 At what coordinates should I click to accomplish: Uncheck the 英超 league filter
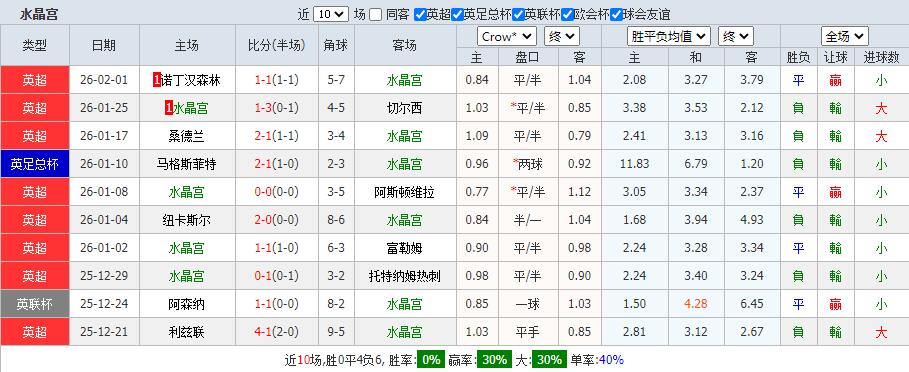pyautogui.click(x=420, y=14)
